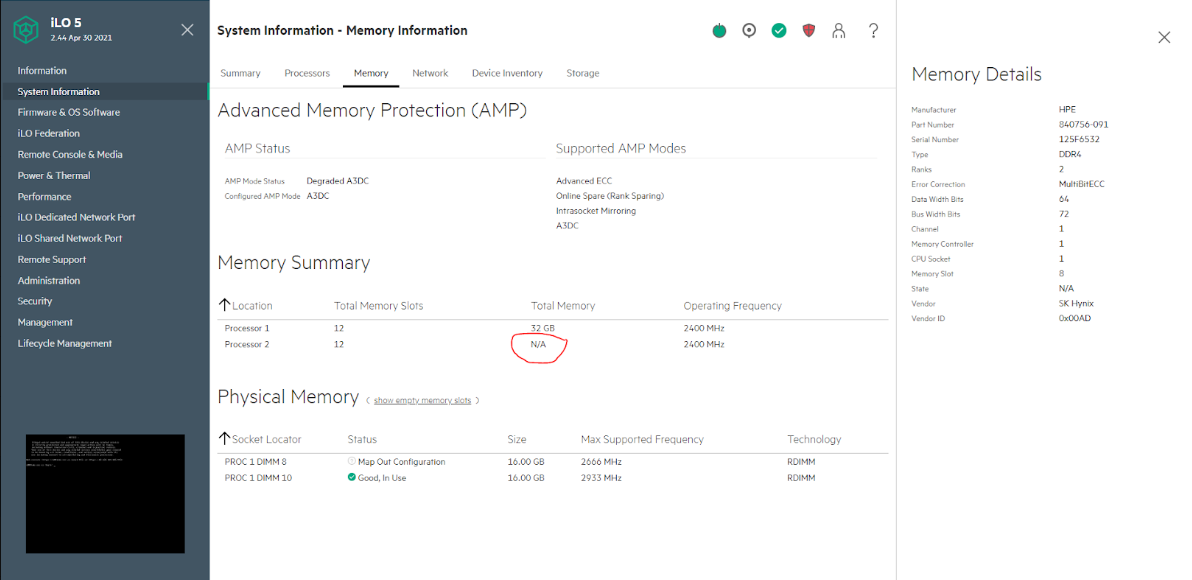Sort Memory Summary by Location arrow
Viewport: 1192px width, 580px height.
click(224, 305)
